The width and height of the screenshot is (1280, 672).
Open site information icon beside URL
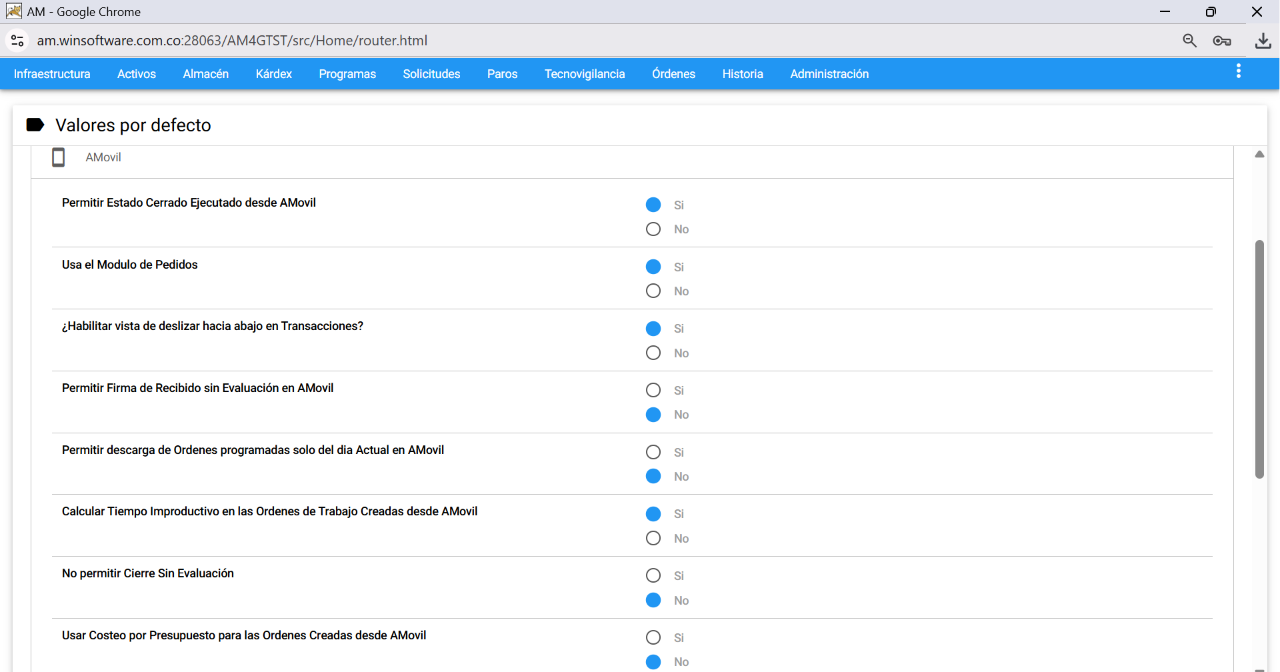17,41
